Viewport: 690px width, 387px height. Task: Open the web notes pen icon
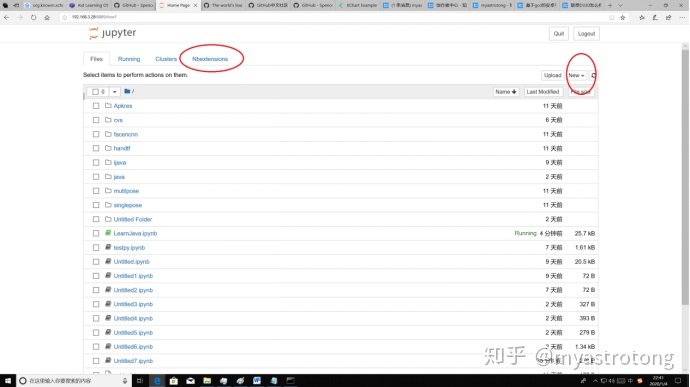(x=655, y=18)
